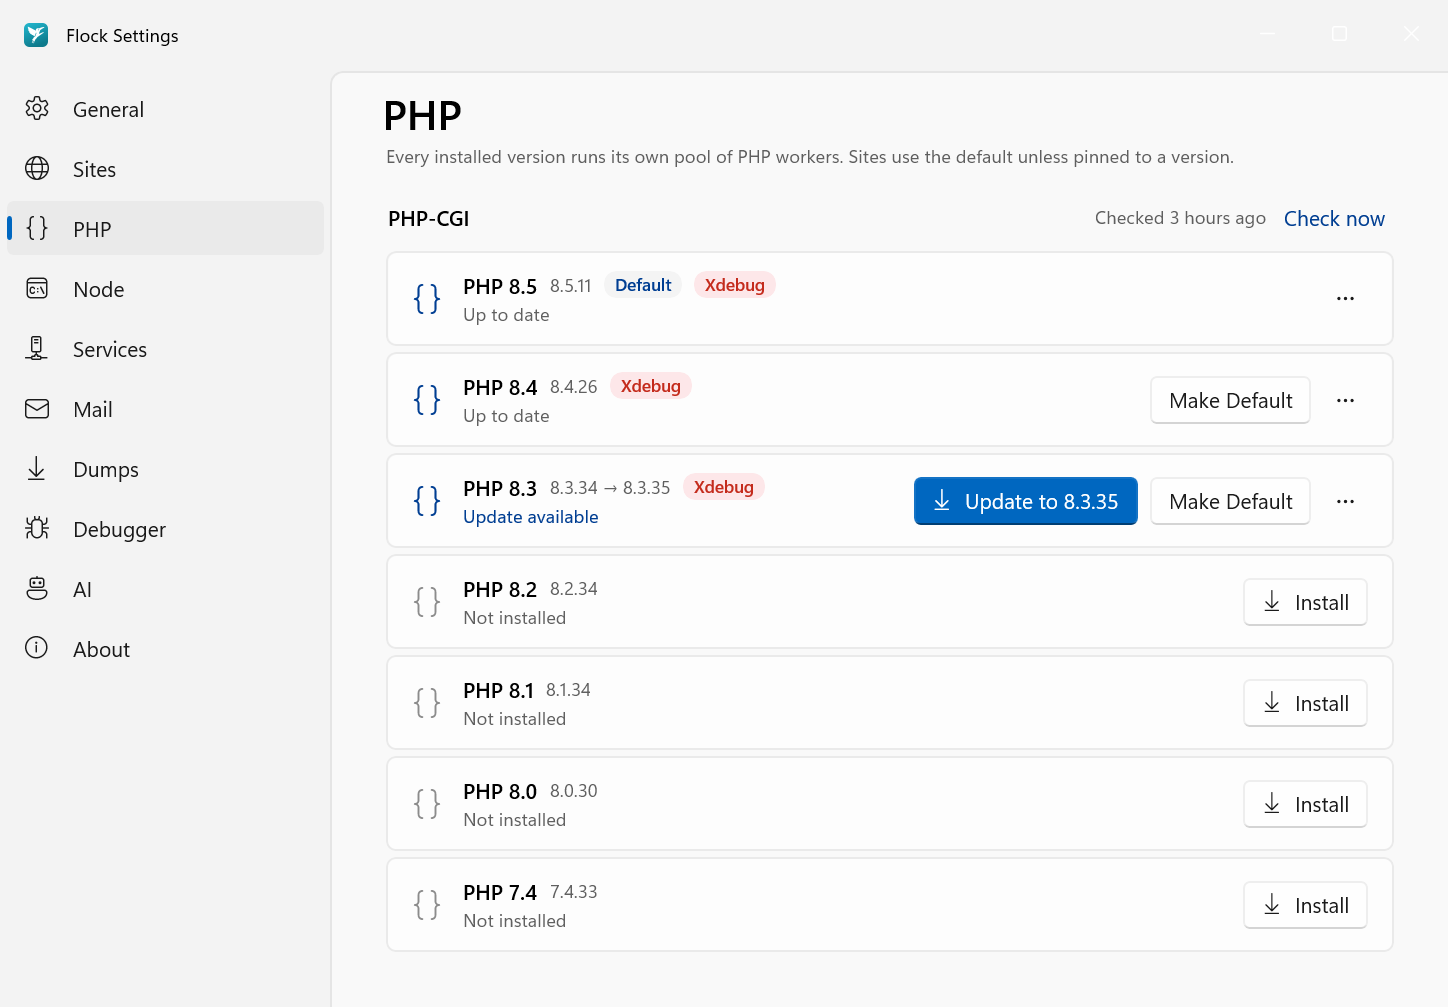This screenshot has width=1448, height=1007.
Task: Click the Debugger bug icon
Action: [x=37, y=529]
